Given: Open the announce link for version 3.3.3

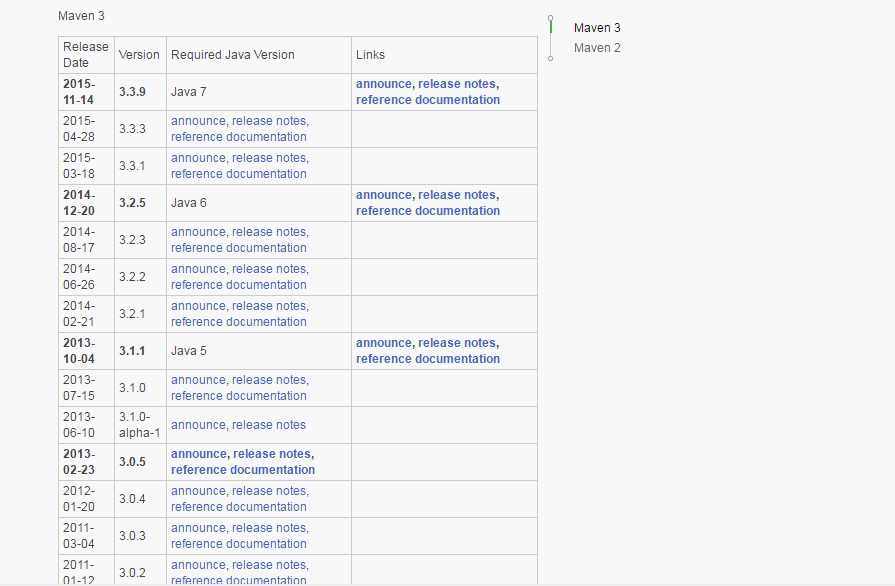Looking at the screenshot, I should pos(198,121).
